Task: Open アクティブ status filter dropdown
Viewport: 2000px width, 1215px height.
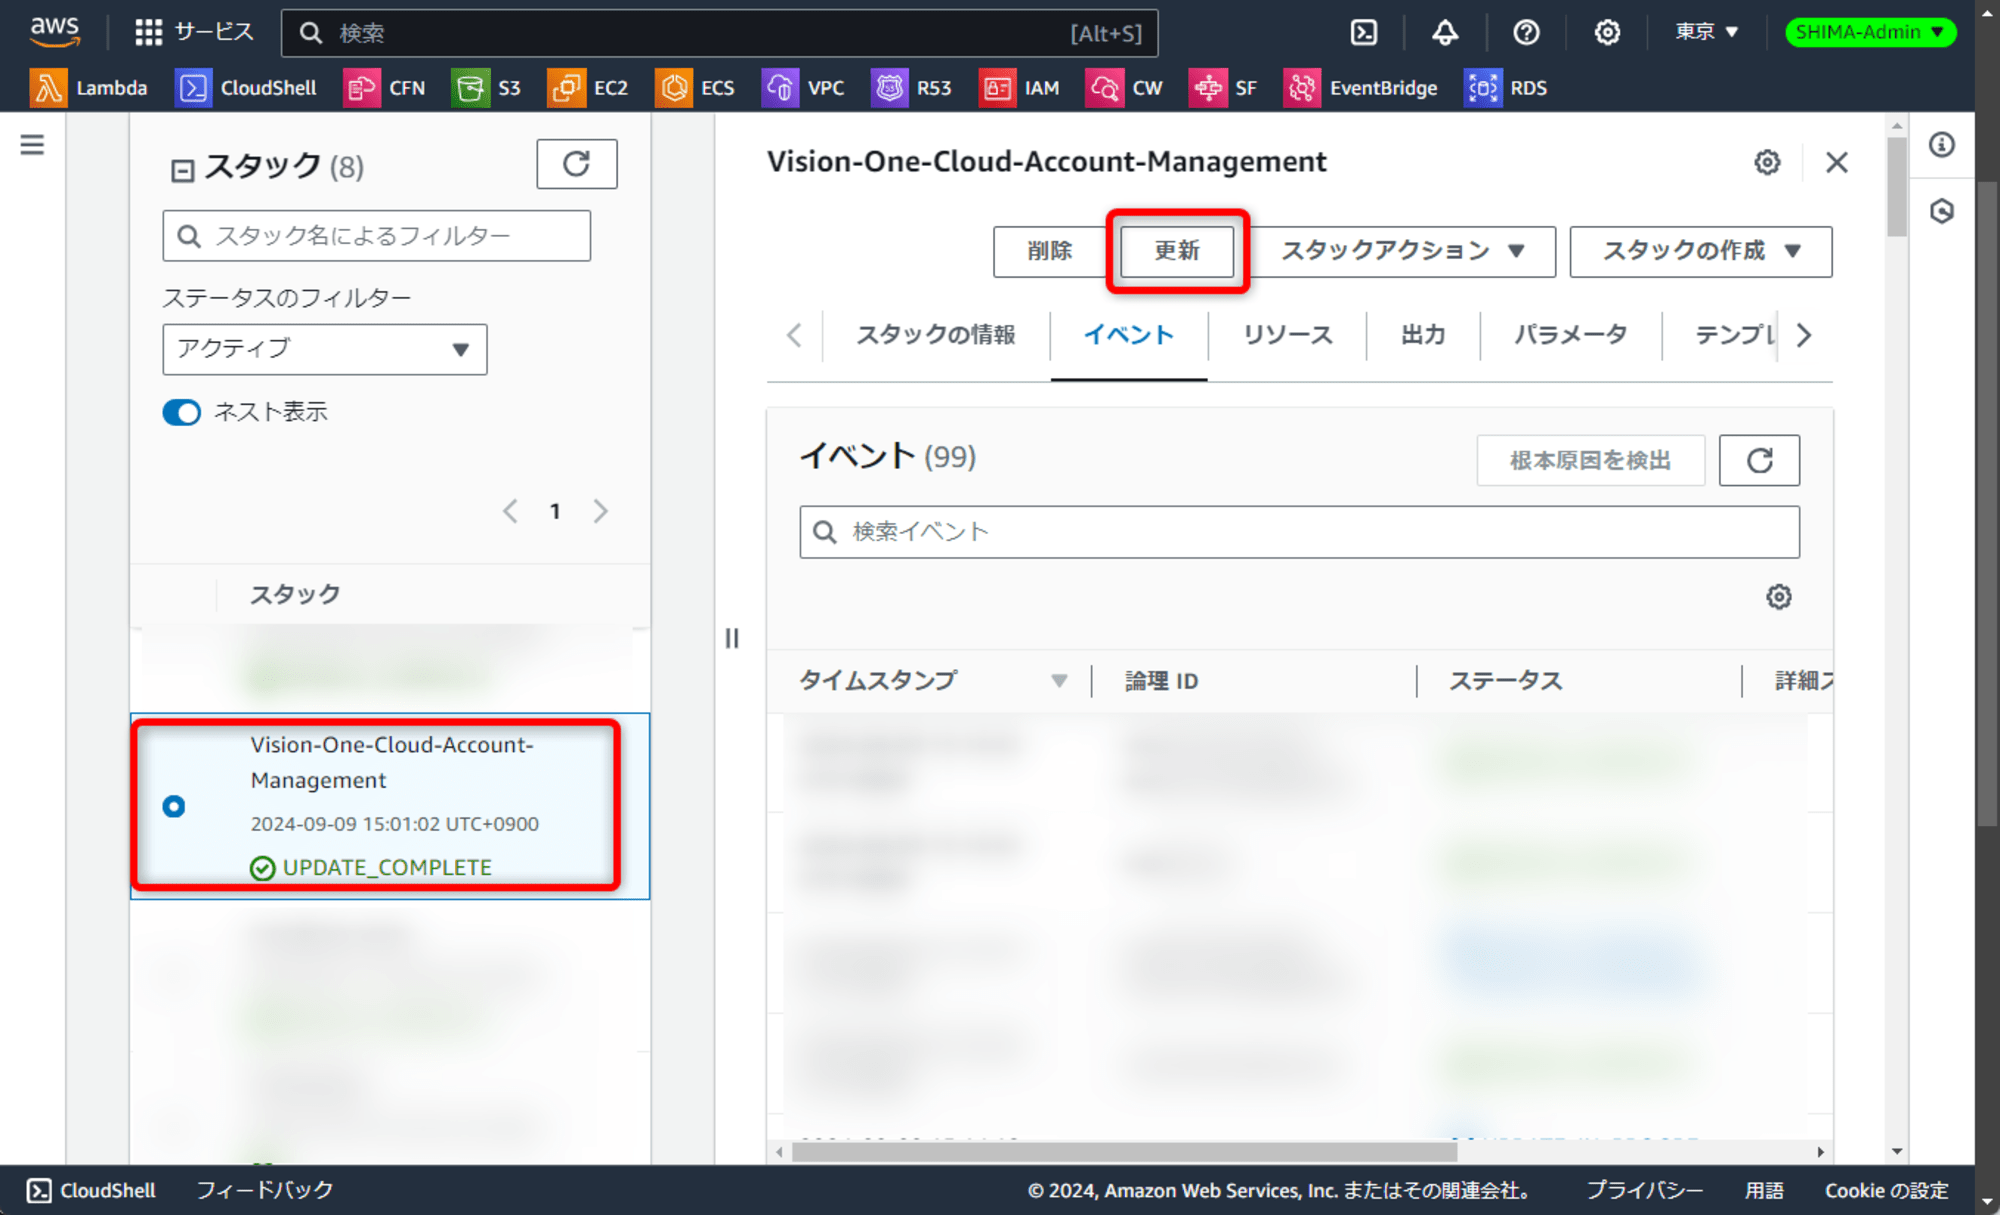Action: click(x=325, y=349)
